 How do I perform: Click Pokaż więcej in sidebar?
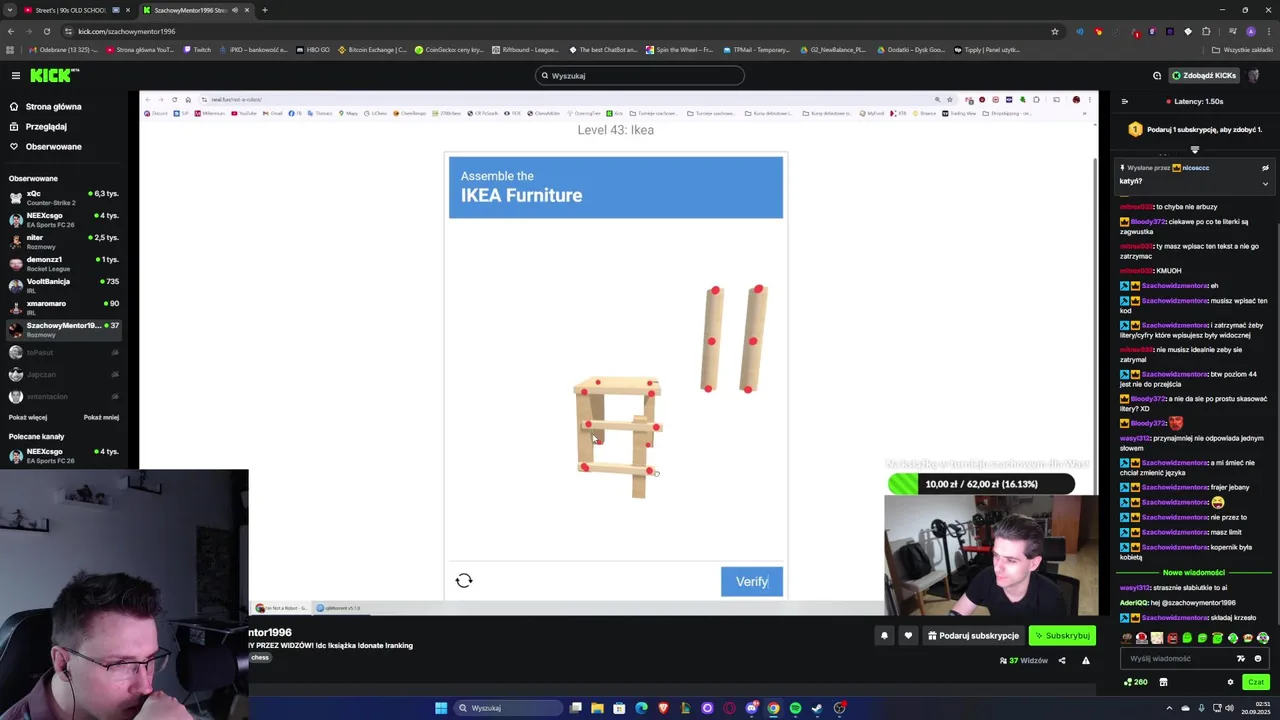(x=28, y=417)
